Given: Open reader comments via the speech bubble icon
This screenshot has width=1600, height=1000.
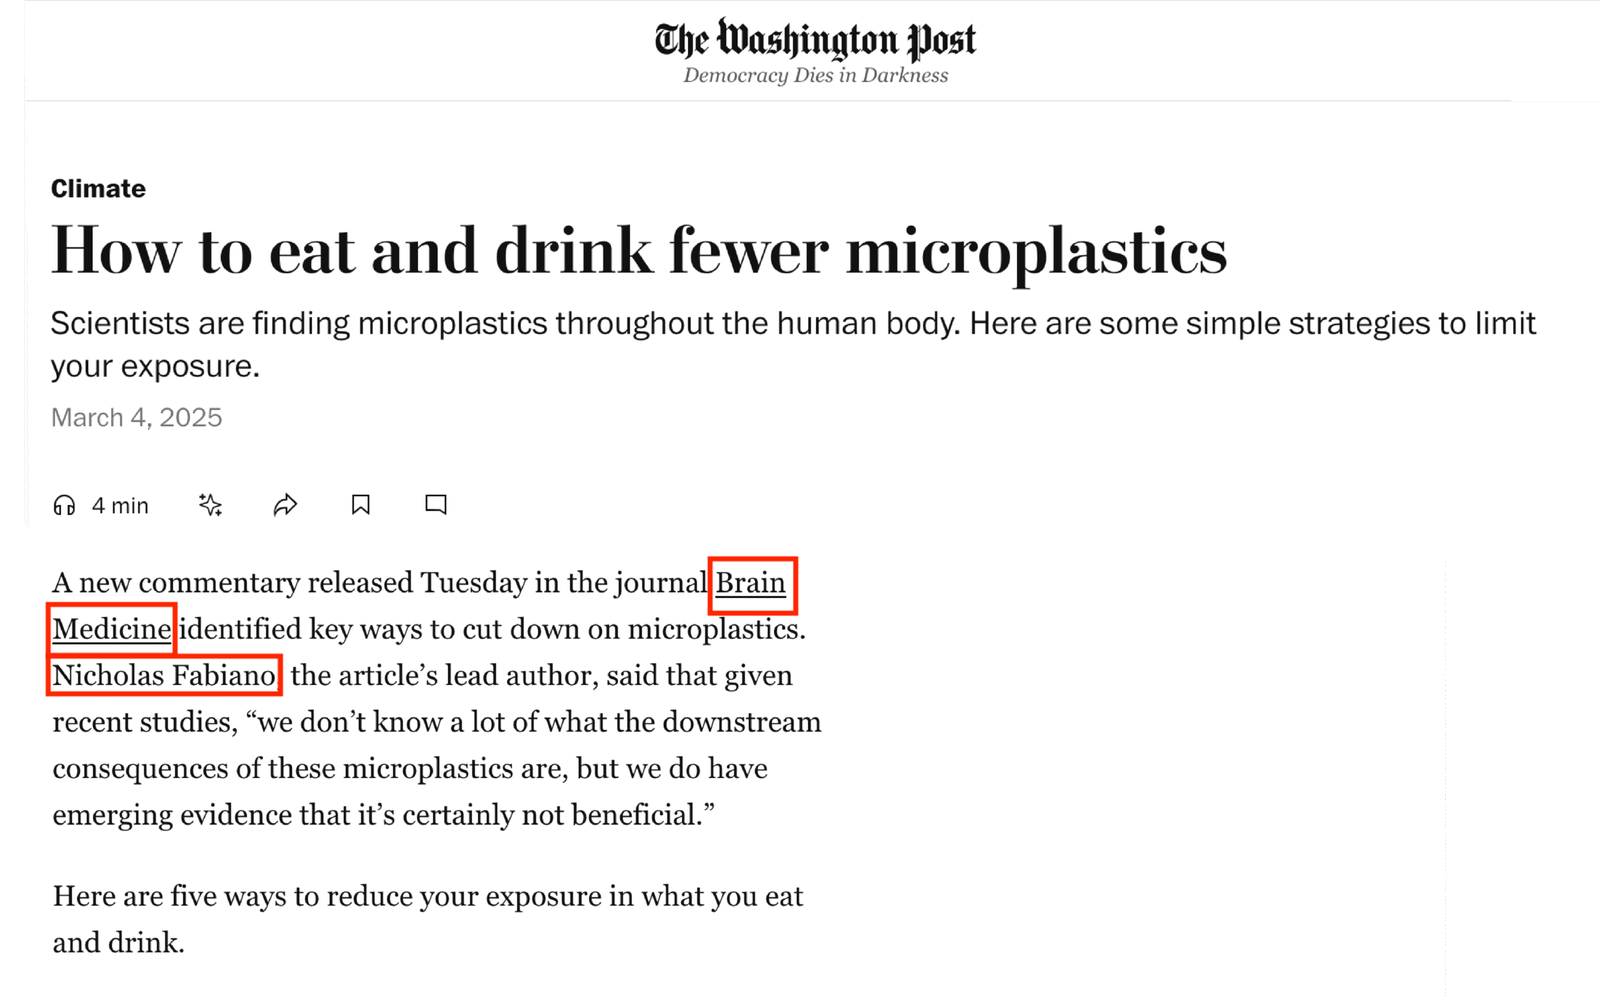Looking at the screenshot, I should [435, 505].
